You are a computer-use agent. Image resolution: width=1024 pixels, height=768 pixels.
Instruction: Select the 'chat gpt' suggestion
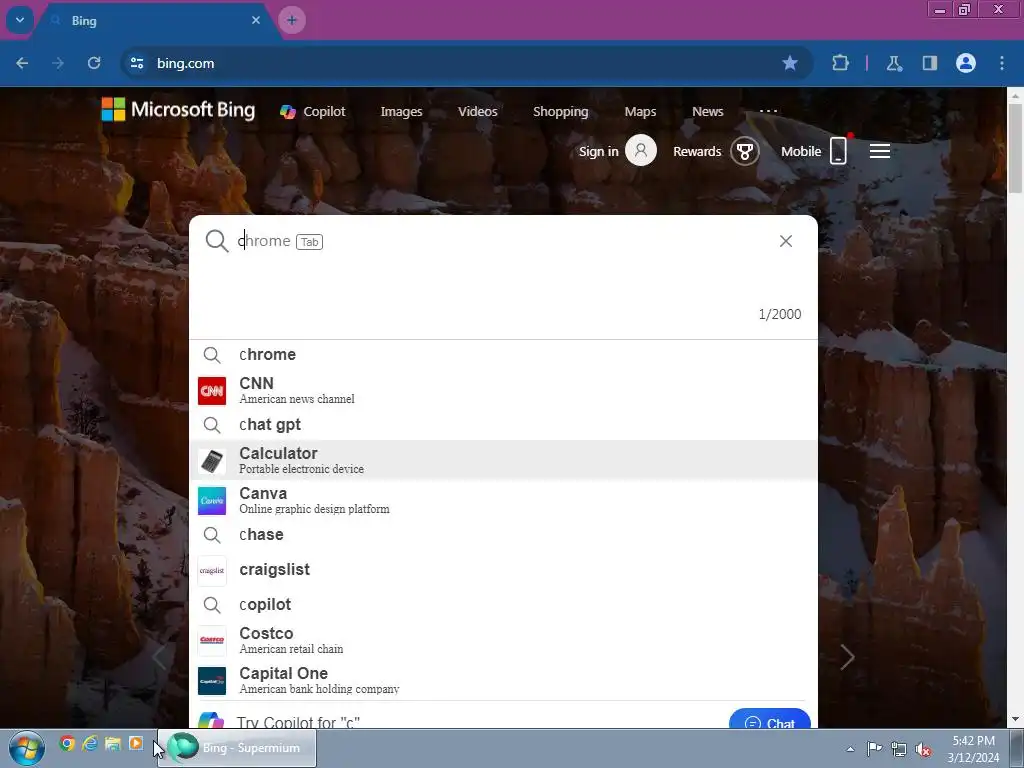click(x=504, y=425)
